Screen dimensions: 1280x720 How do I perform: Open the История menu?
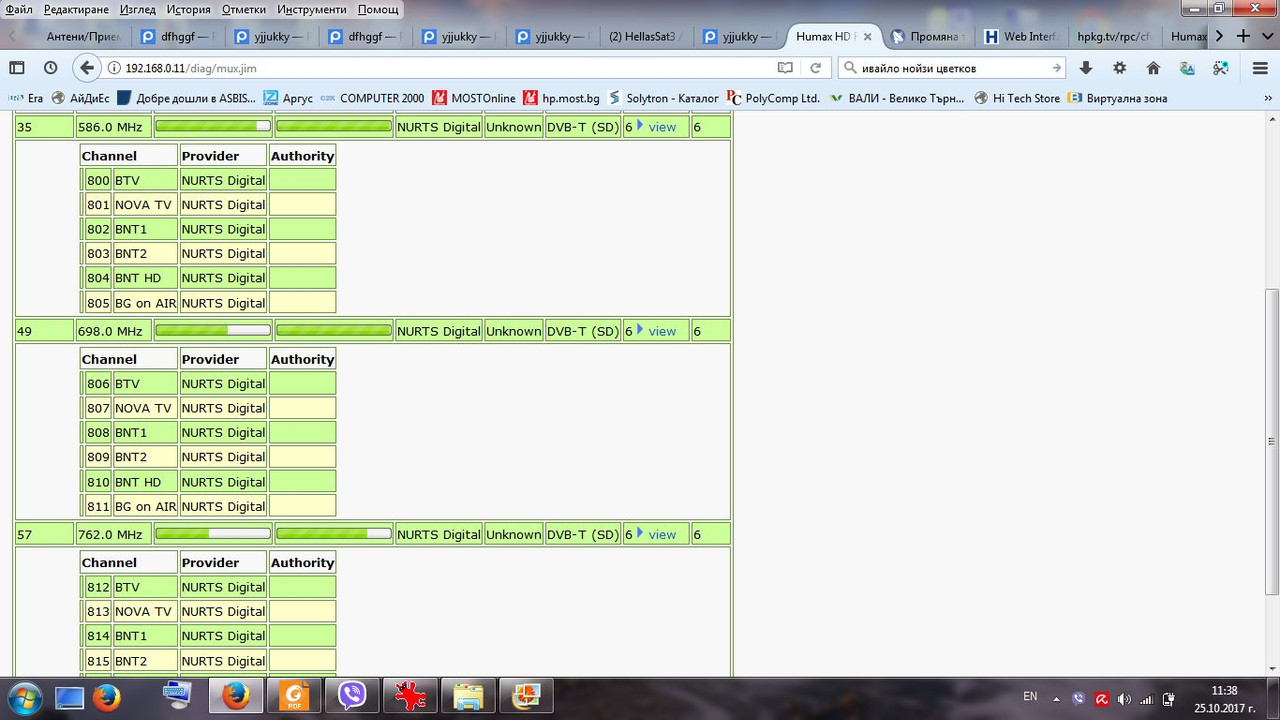[x=188, y=9]
